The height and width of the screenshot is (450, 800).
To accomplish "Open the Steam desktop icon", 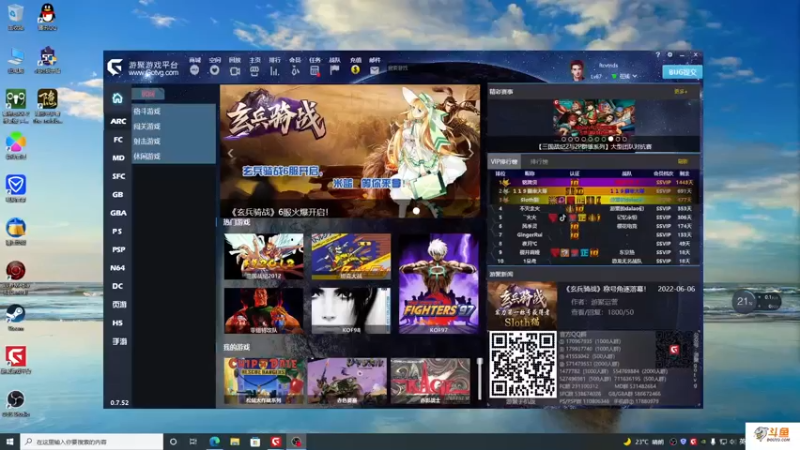I will click(15, 318).
